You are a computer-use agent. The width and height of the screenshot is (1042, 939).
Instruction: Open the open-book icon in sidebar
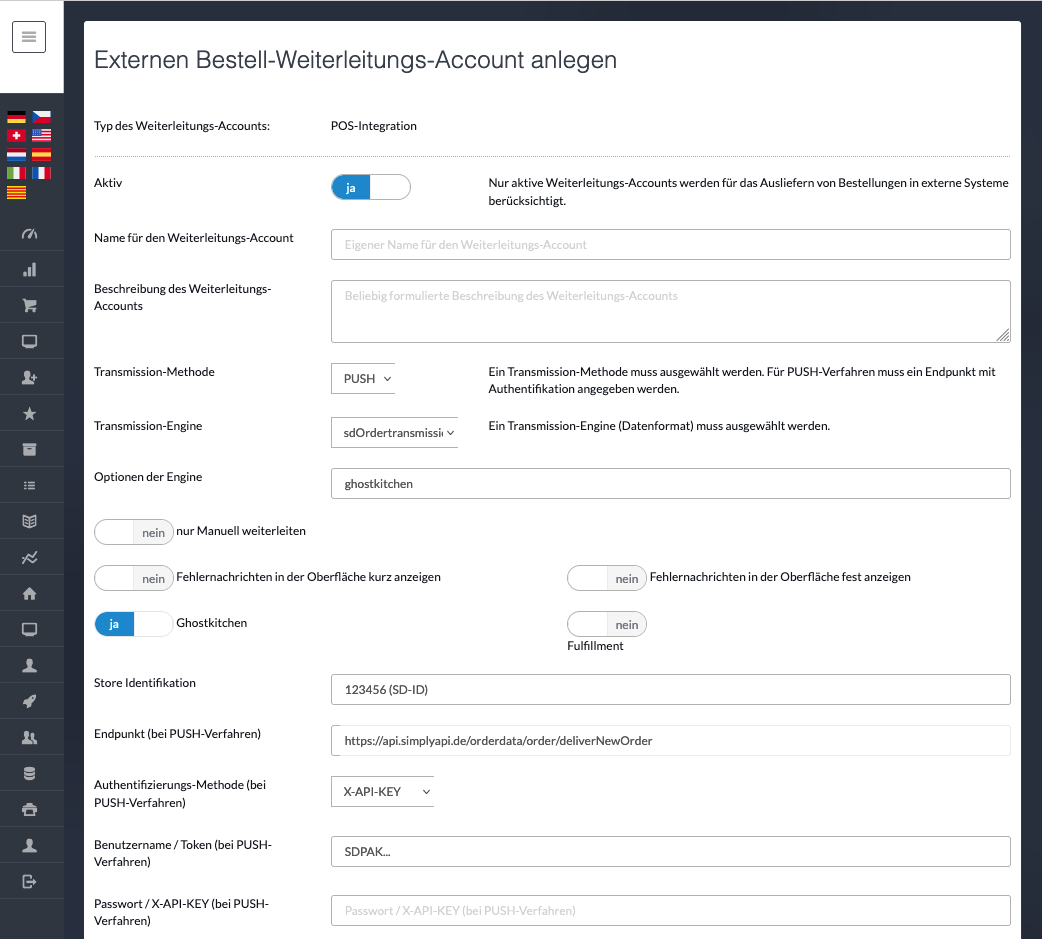click(29, 522)
